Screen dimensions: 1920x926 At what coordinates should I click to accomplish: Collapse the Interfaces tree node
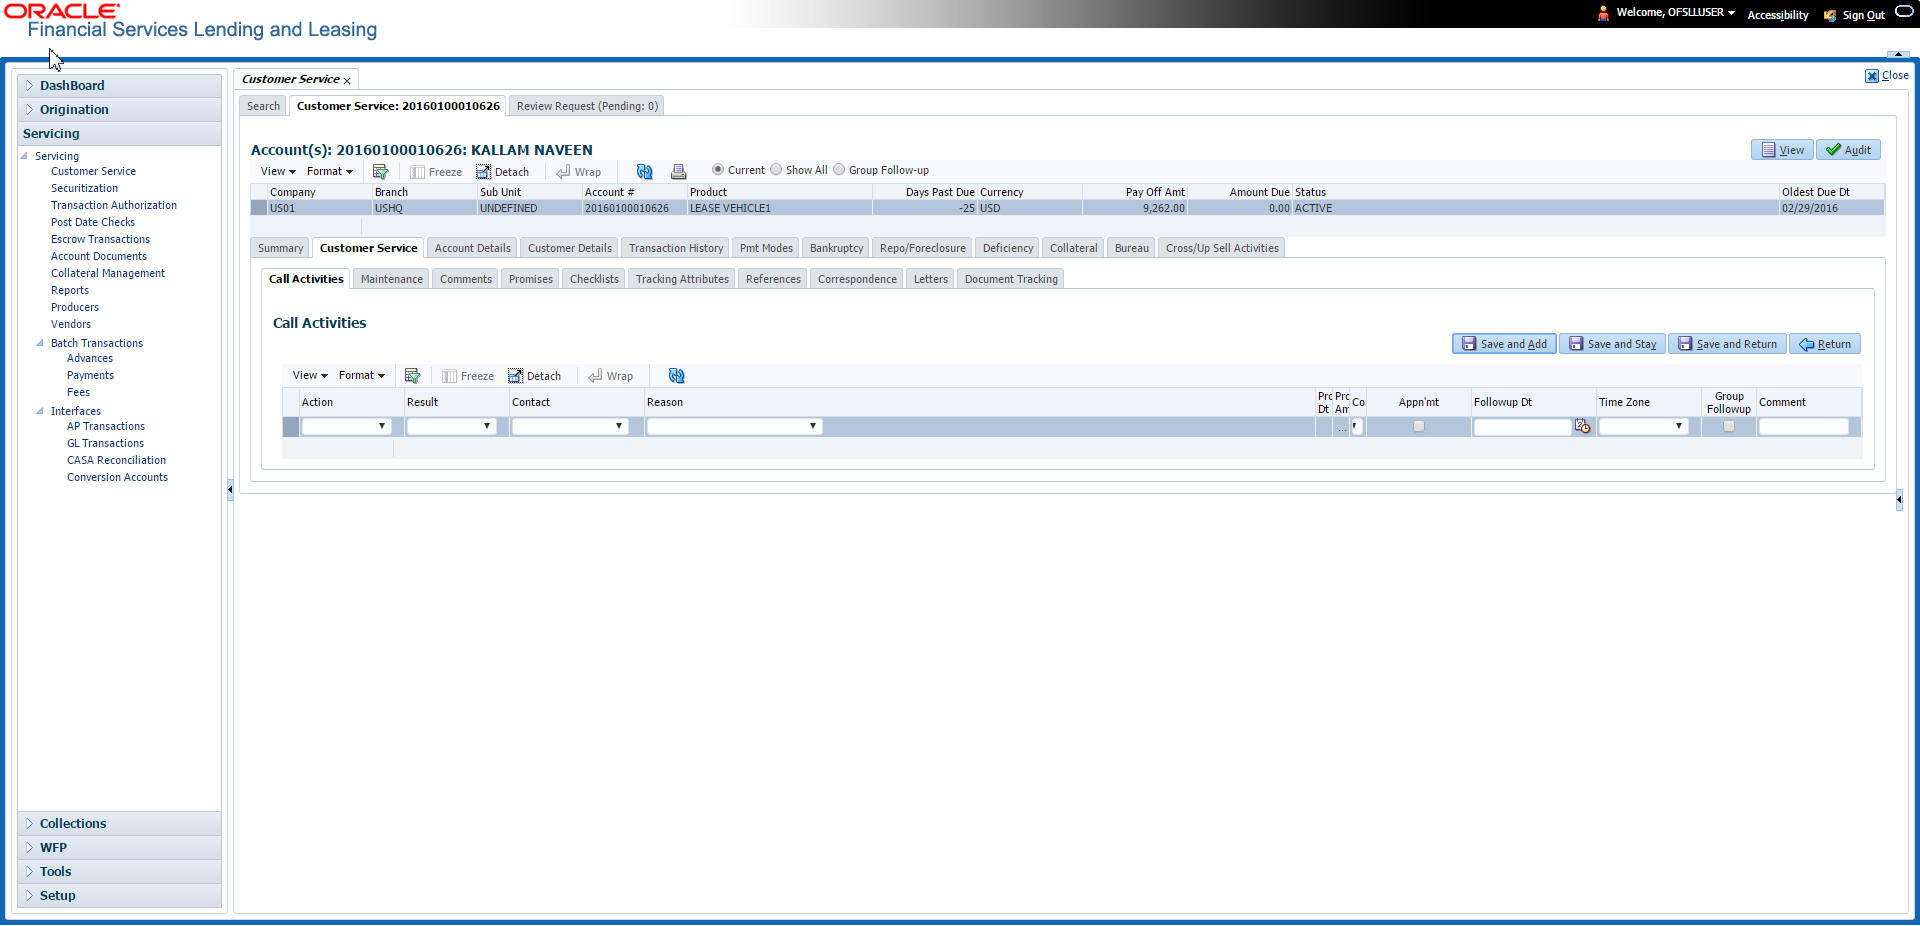40,411
